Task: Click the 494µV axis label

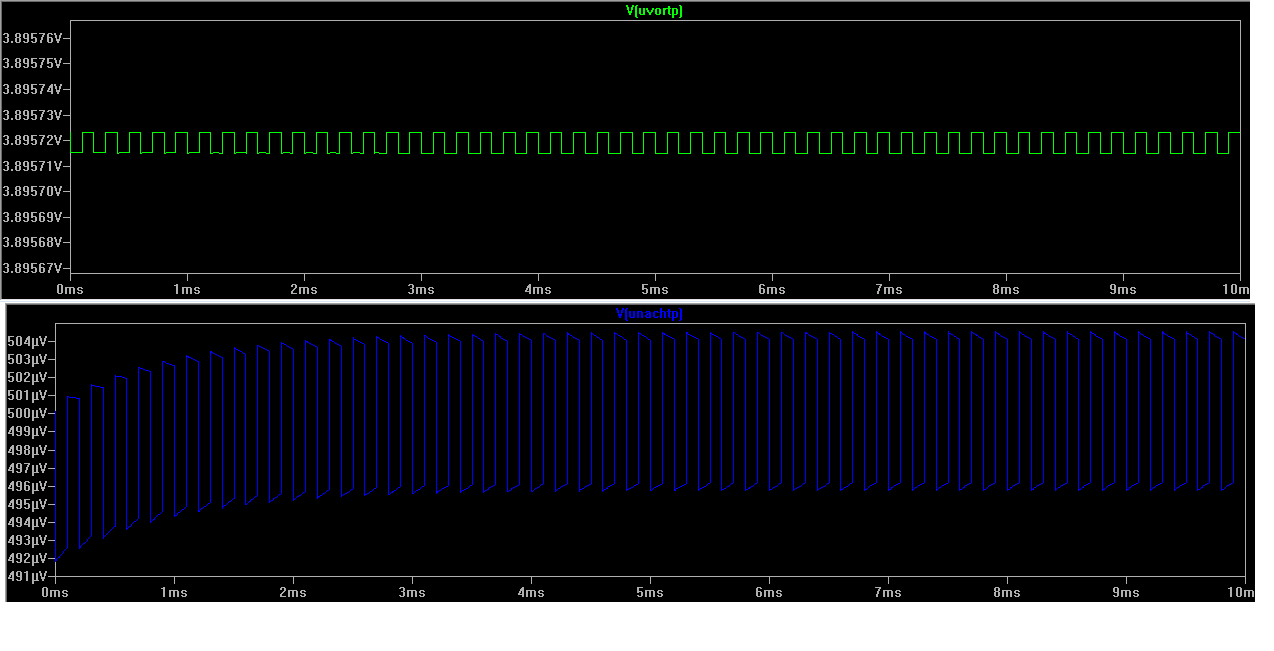Action: pos(28,522)
